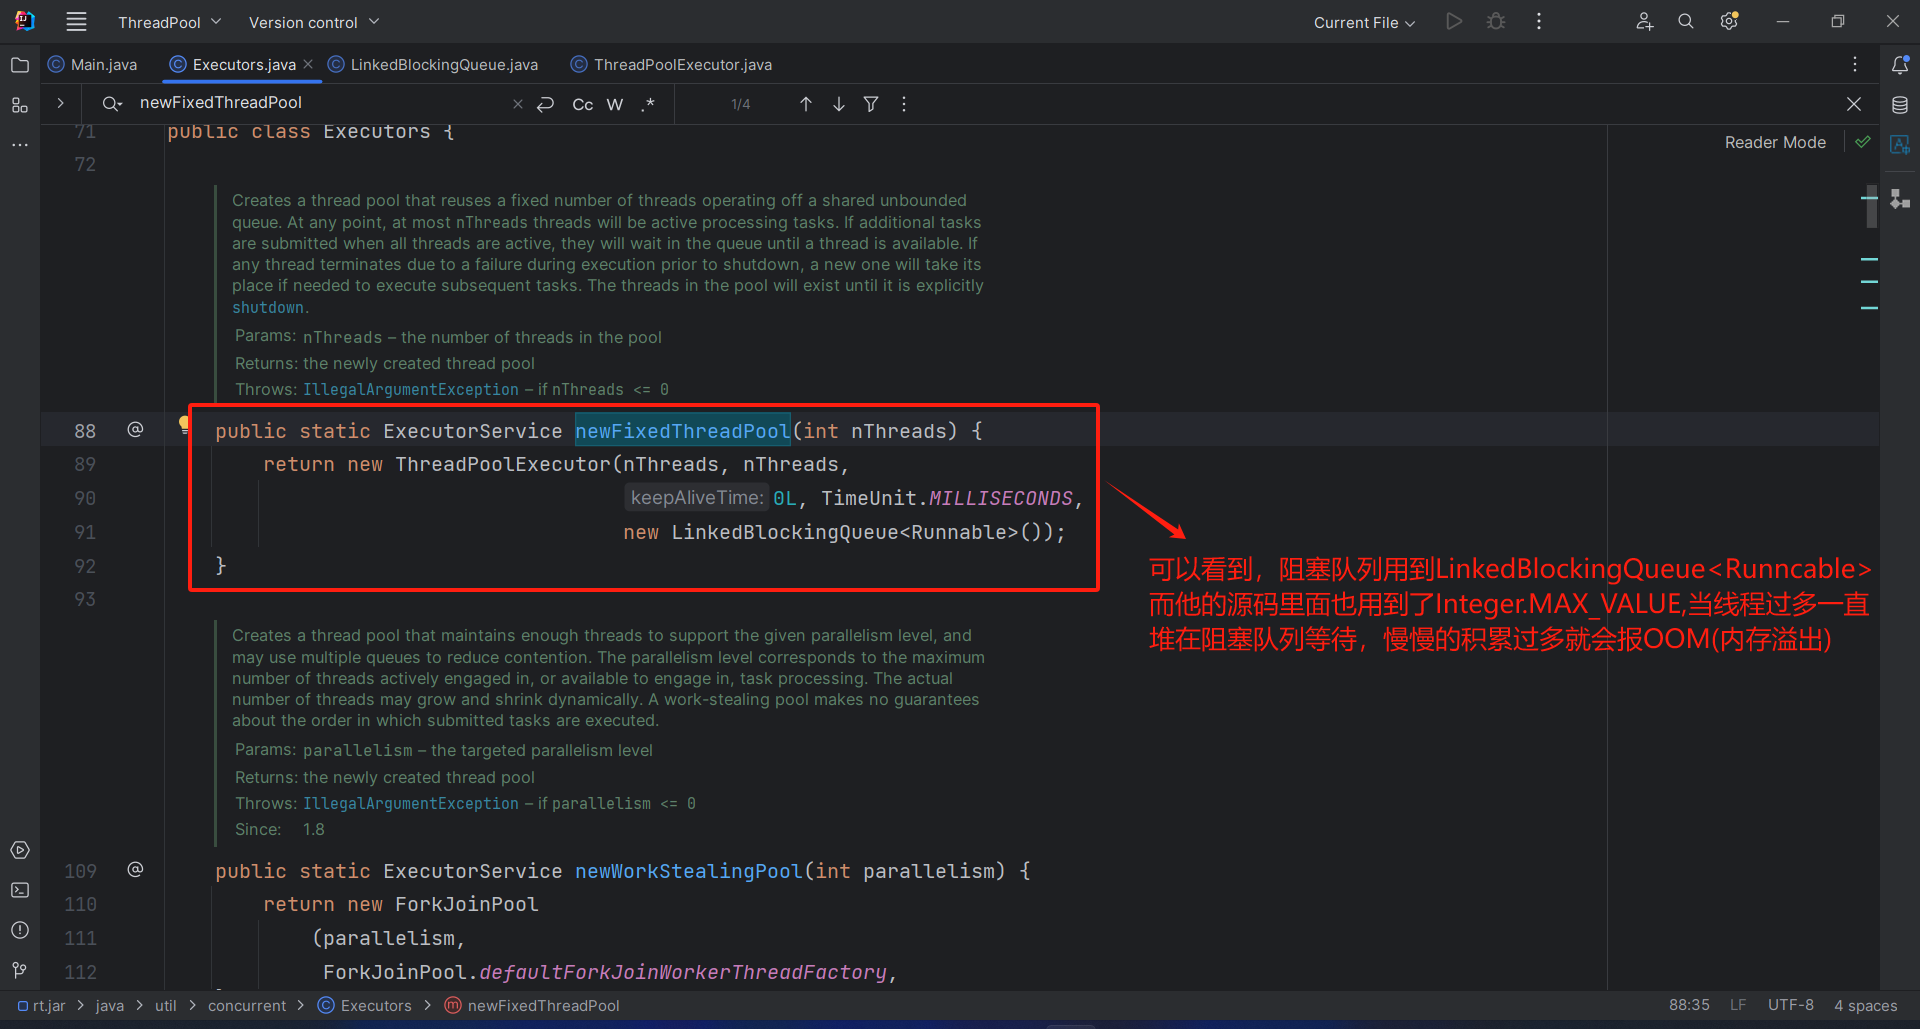Open the Problems tool window

[19, 930]
